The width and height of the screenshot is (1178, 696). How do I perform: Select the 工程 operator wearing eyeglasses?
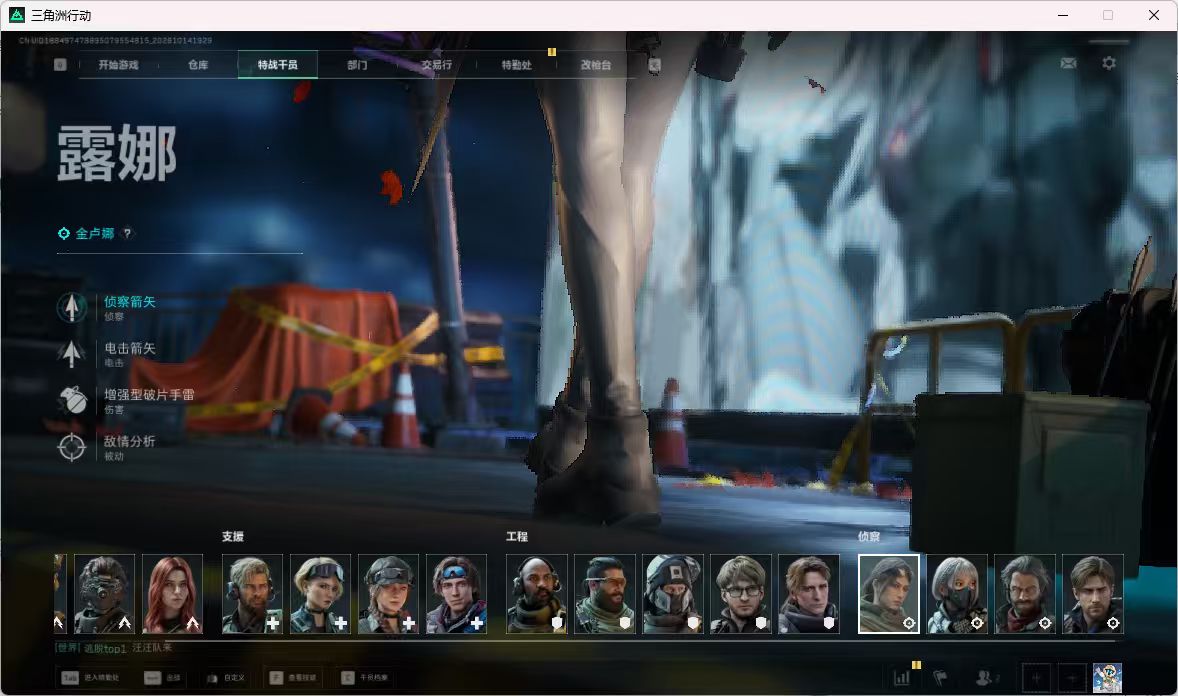coord(741,594)
